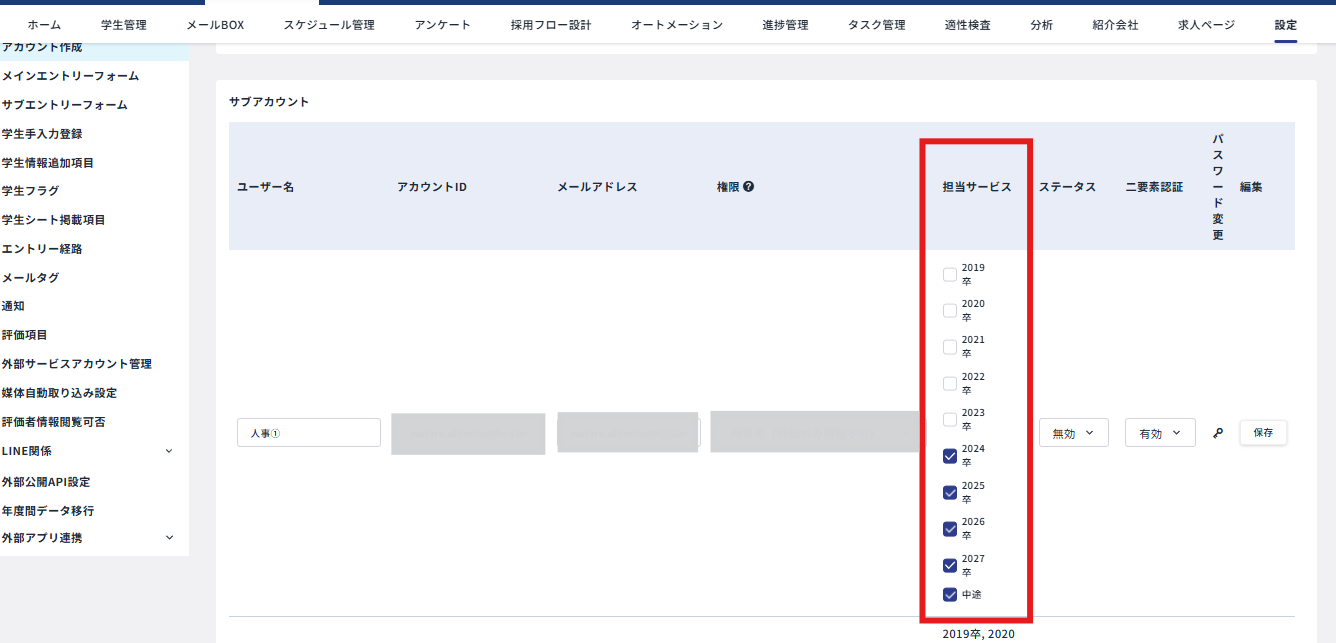Click the 保存 button
Image resolution: width=1336 pixels, height=643 pixels.
1263,432
